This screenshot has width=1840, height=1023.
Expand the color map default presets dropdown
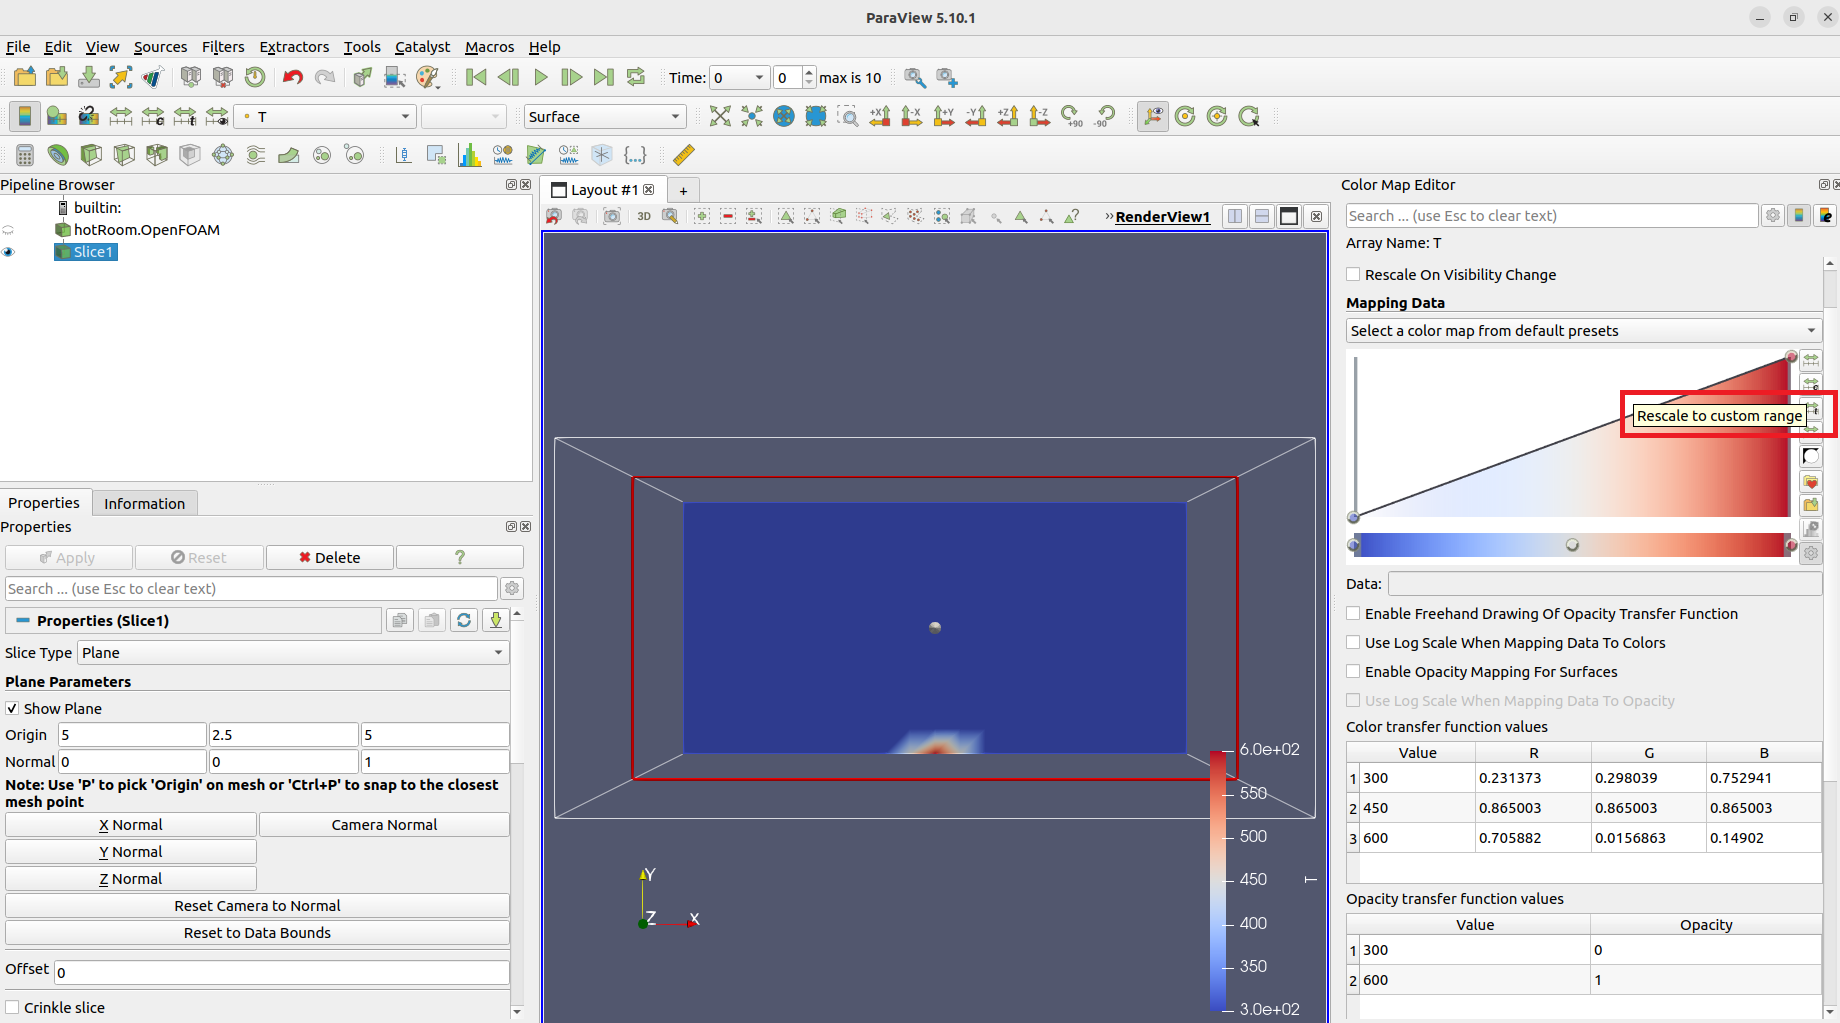click(x=1583, y=331)
